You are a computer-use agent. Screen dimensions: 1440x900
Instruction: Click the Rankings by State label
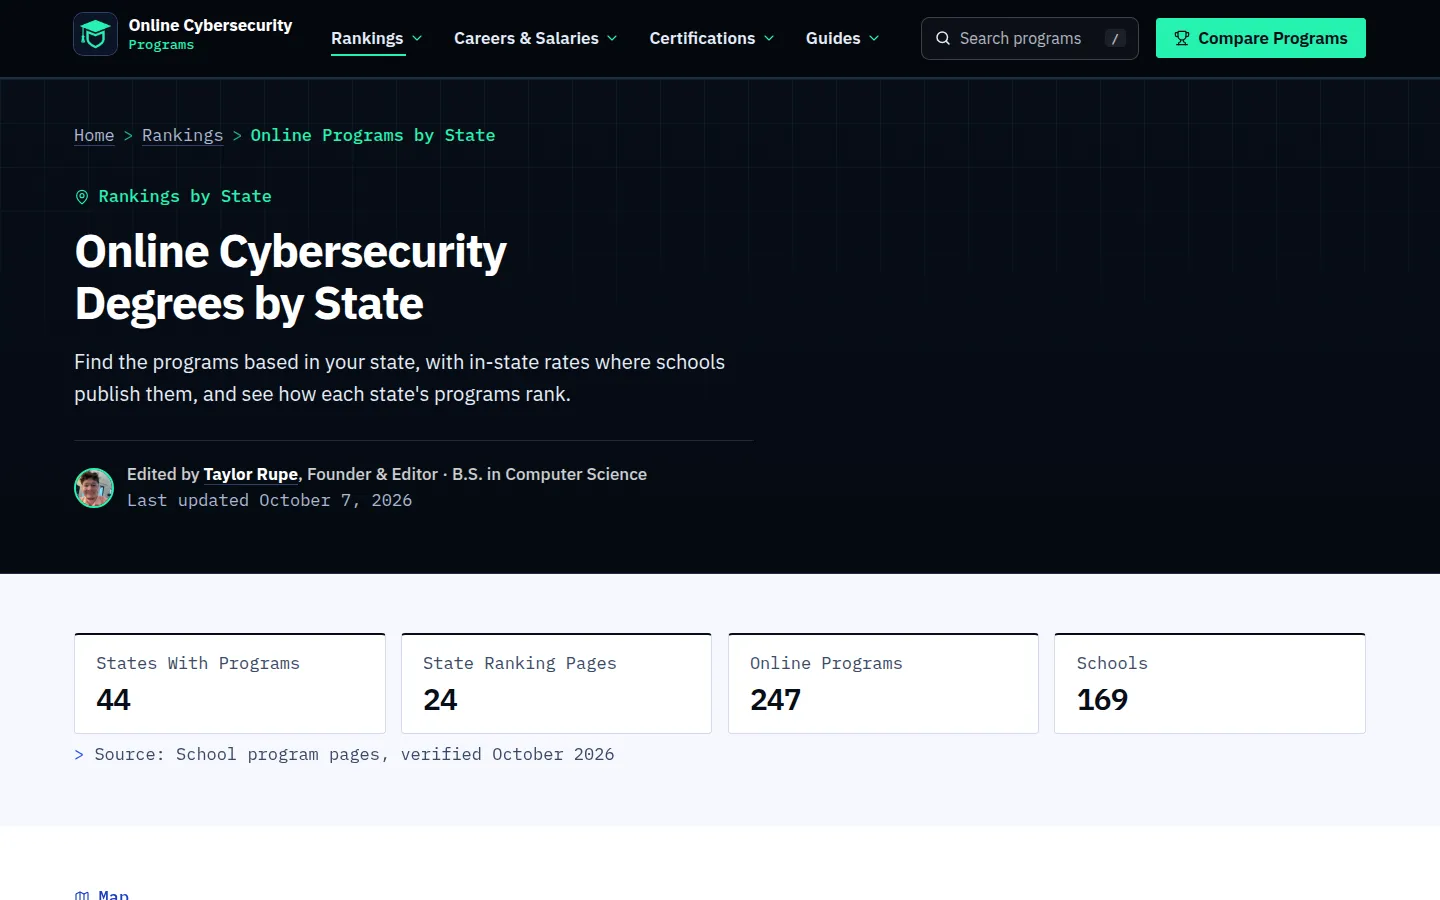[185, 196]
